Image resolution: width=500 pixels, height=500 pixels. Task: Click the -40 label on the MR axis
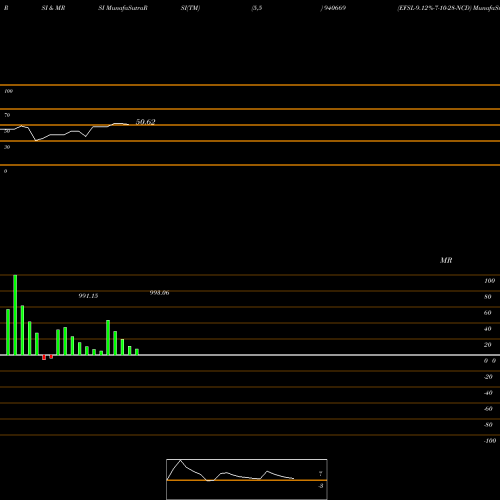click(488, 393)
